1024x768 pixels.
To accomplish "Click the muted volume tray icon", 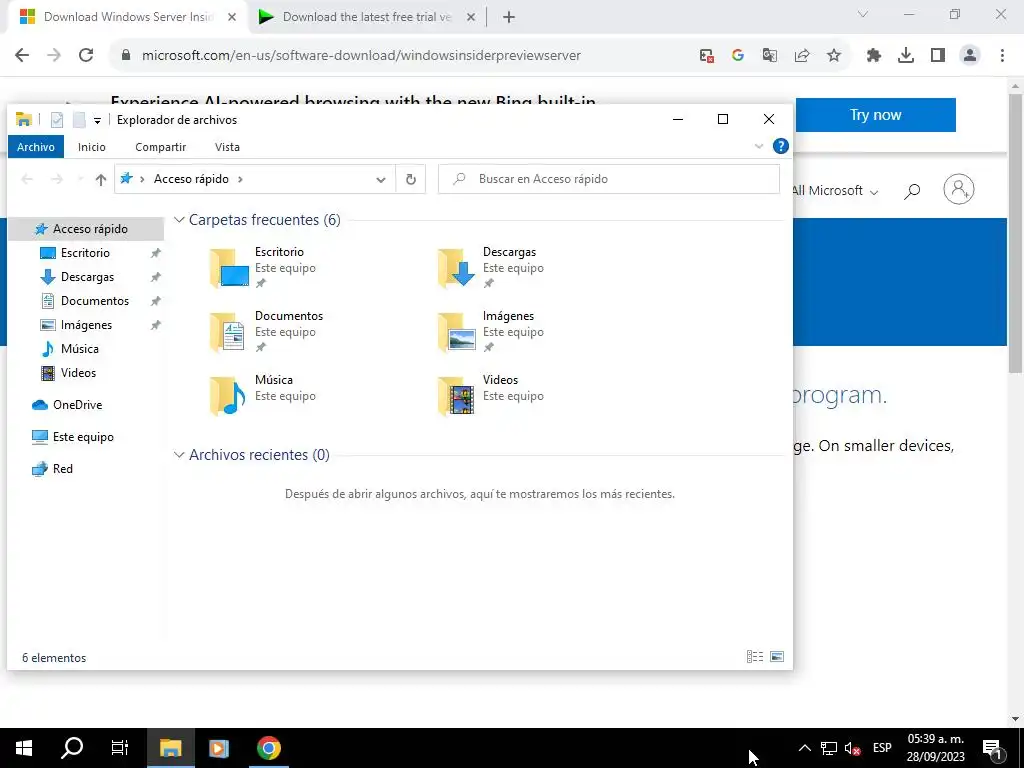I will [852, 748].
